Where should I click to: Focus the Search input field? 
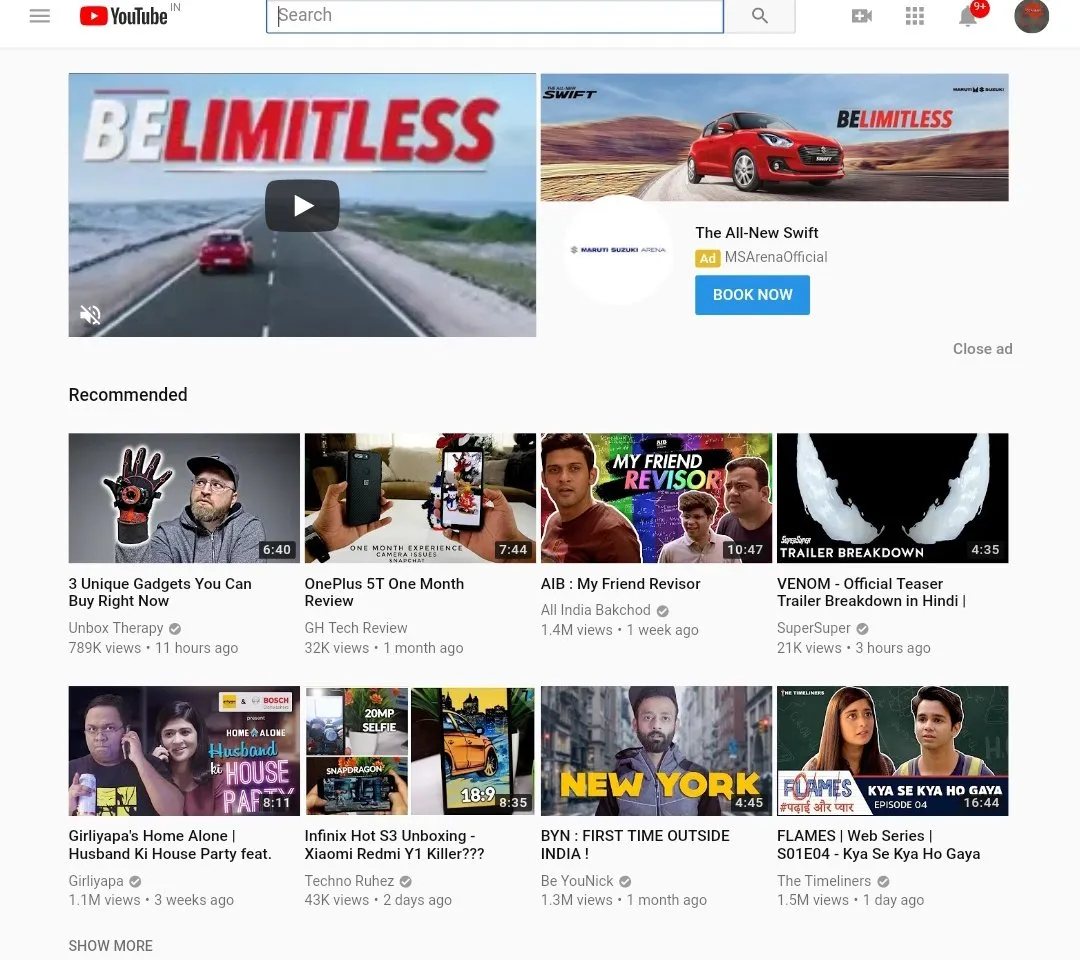(495, 16)
